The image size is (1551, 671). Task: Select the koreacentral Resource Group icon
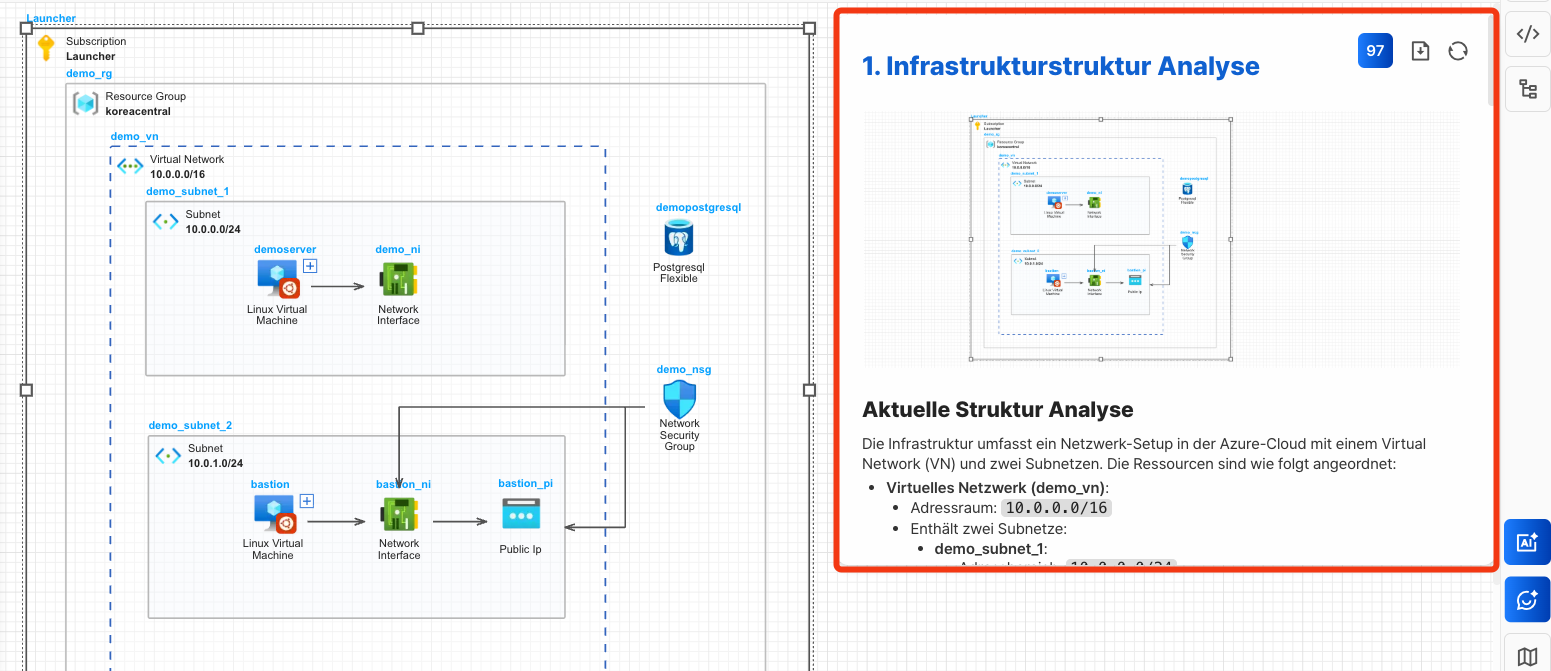point(85,103)
